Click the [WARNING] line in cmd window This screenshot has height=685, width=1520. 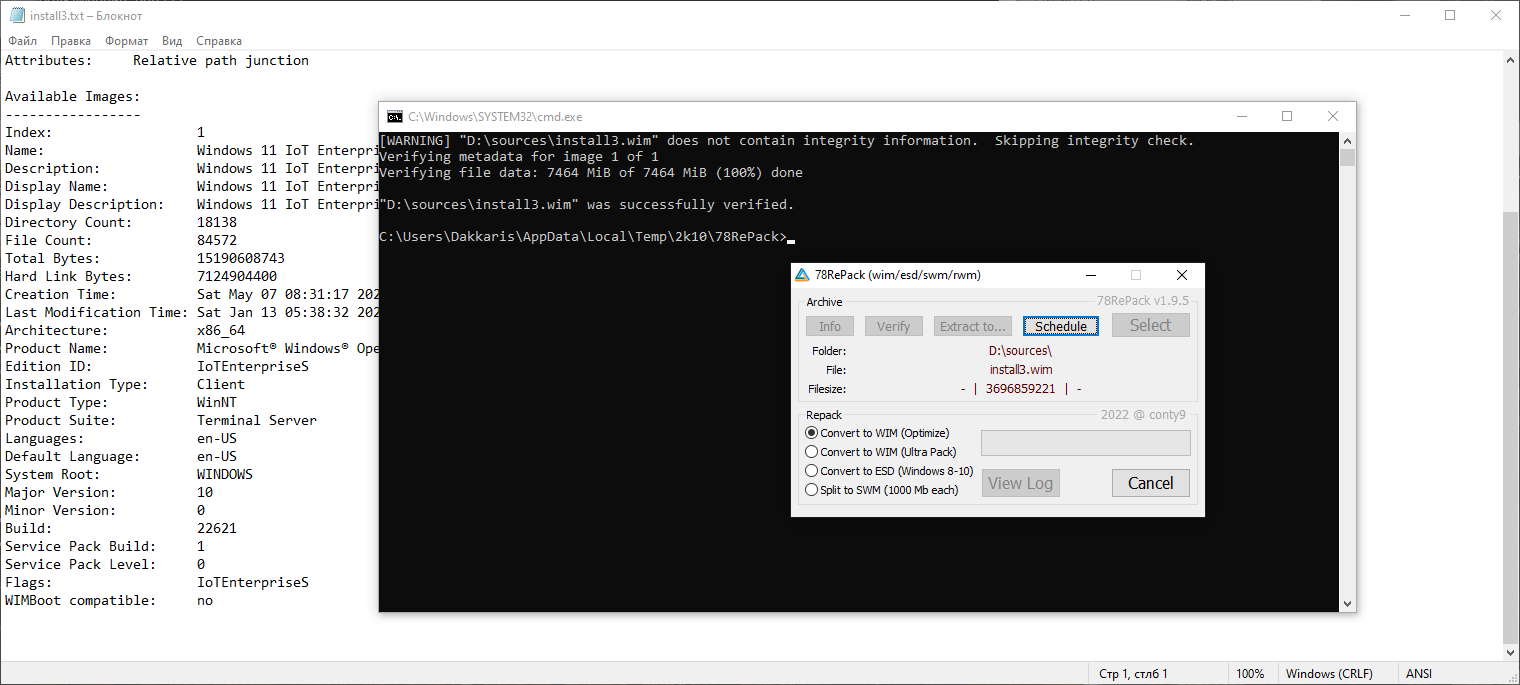pos(786,141)
